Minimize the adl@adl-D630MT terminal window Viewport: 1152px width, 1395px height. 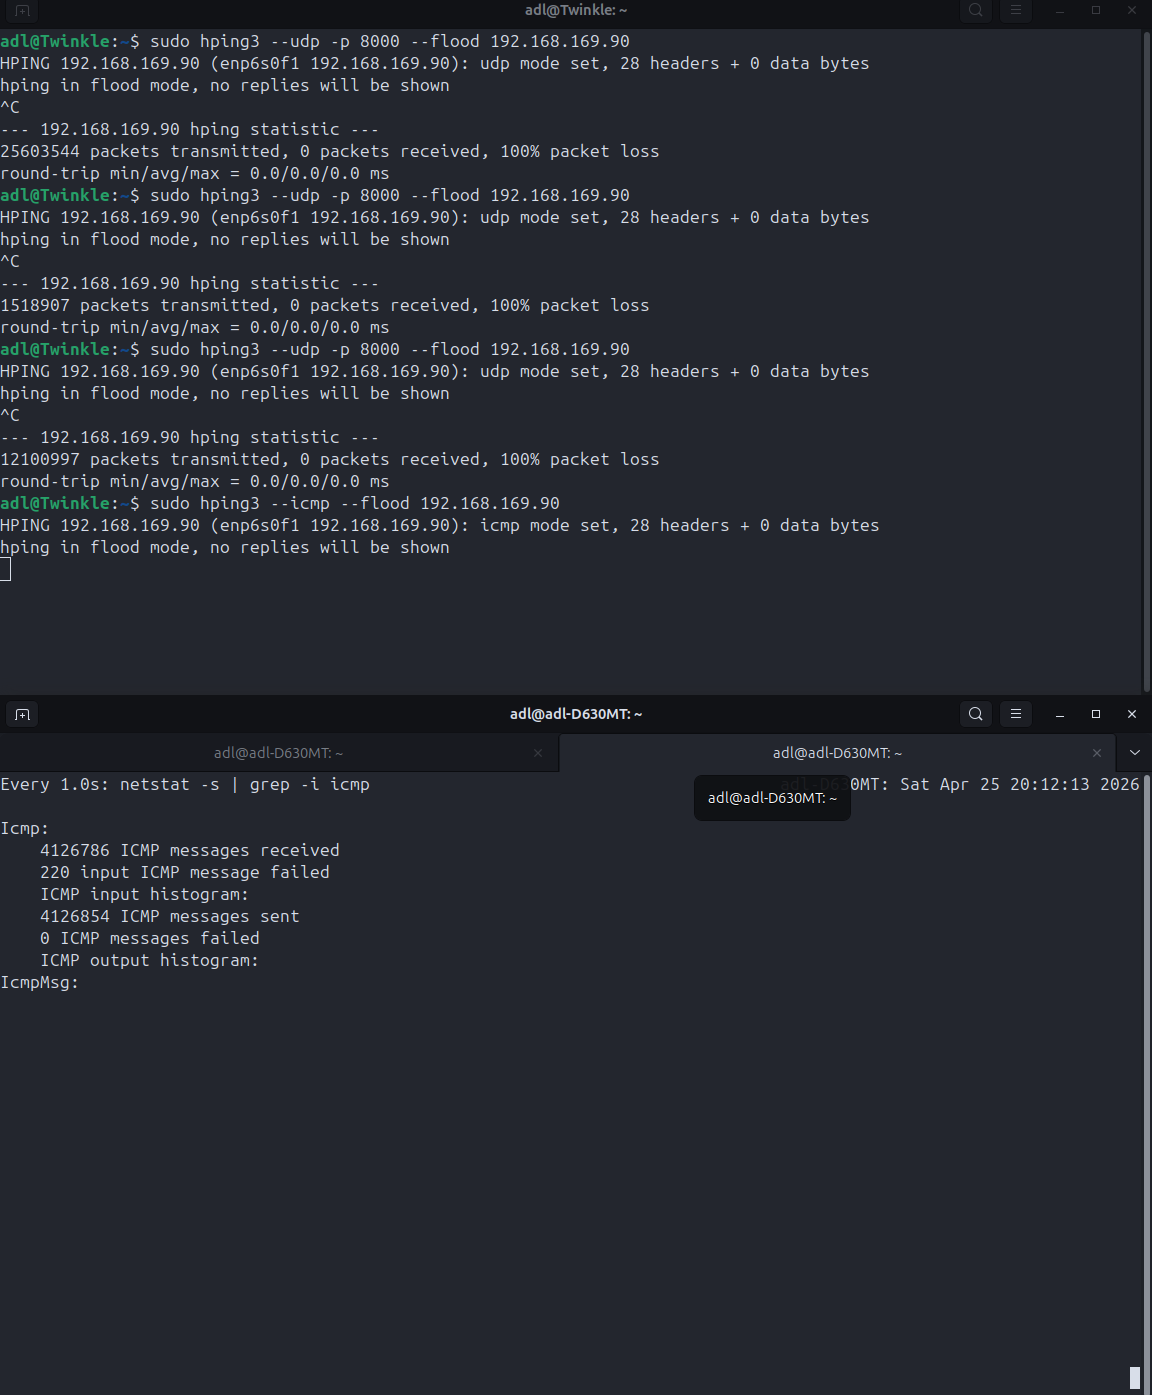pyautogui.click(x=1060, y=714)
